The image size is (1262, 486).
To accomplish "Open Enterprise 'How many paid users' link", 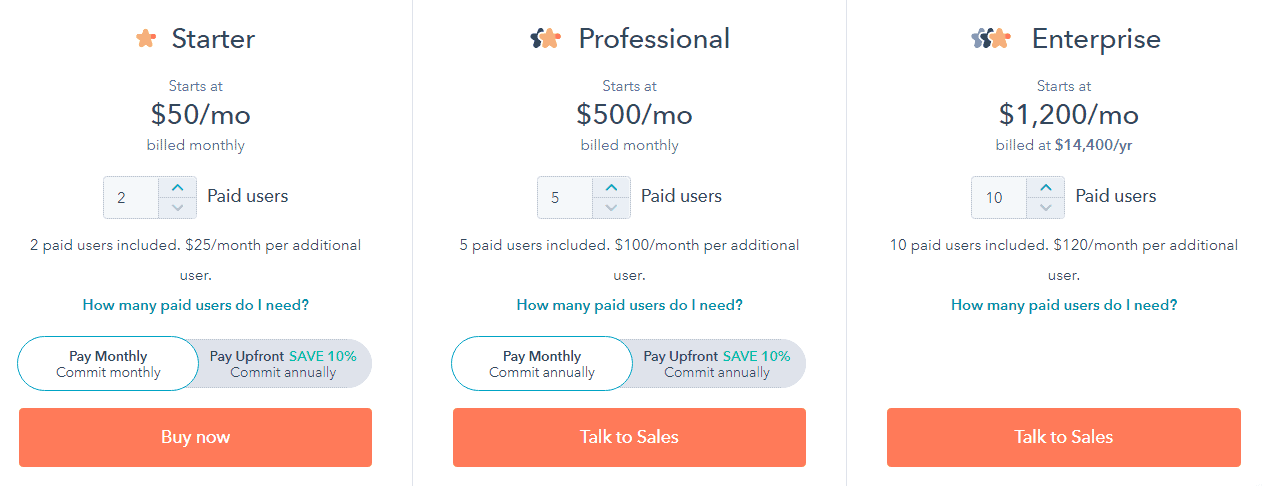I will click(x=1063, y=305).
